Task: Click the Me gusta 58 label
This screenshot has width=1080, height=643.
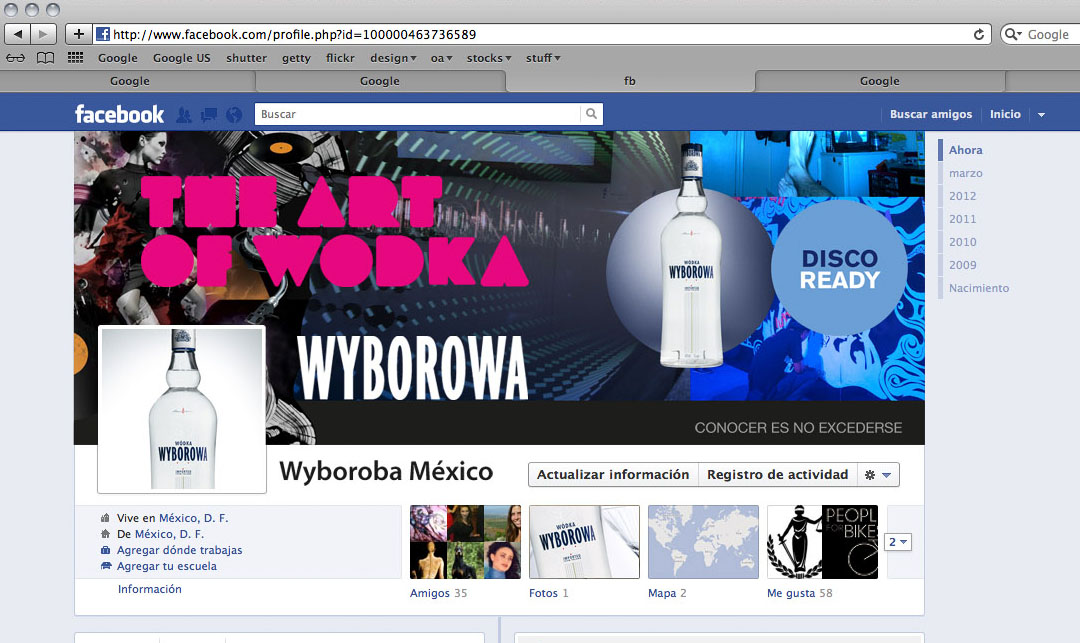Action: 800,593
